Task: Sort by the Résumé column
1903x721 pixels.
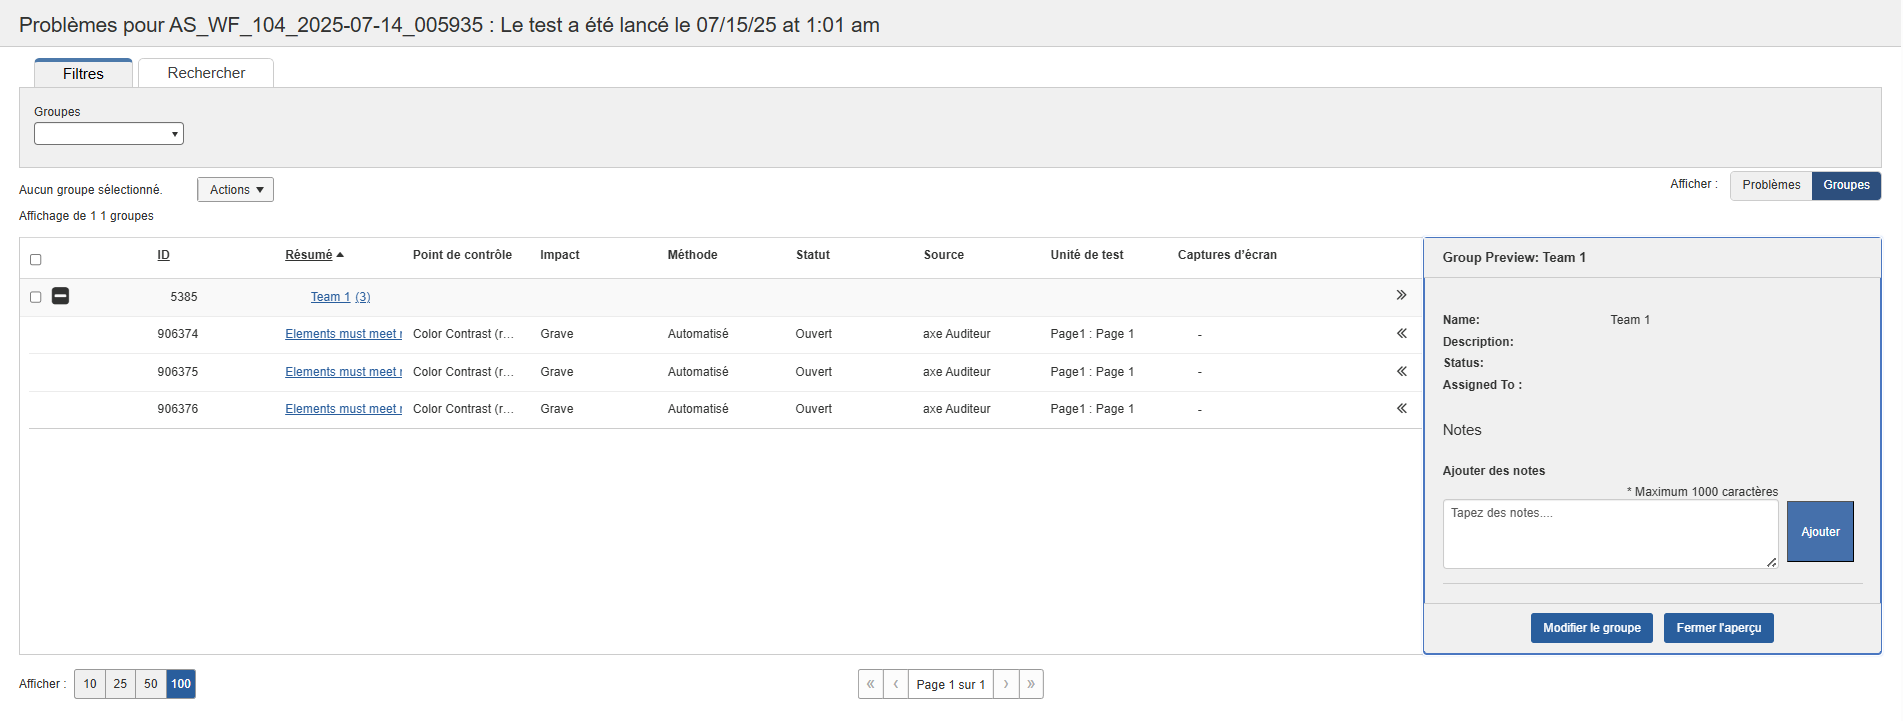Action: pyautogui.click(x=309, y=255)
